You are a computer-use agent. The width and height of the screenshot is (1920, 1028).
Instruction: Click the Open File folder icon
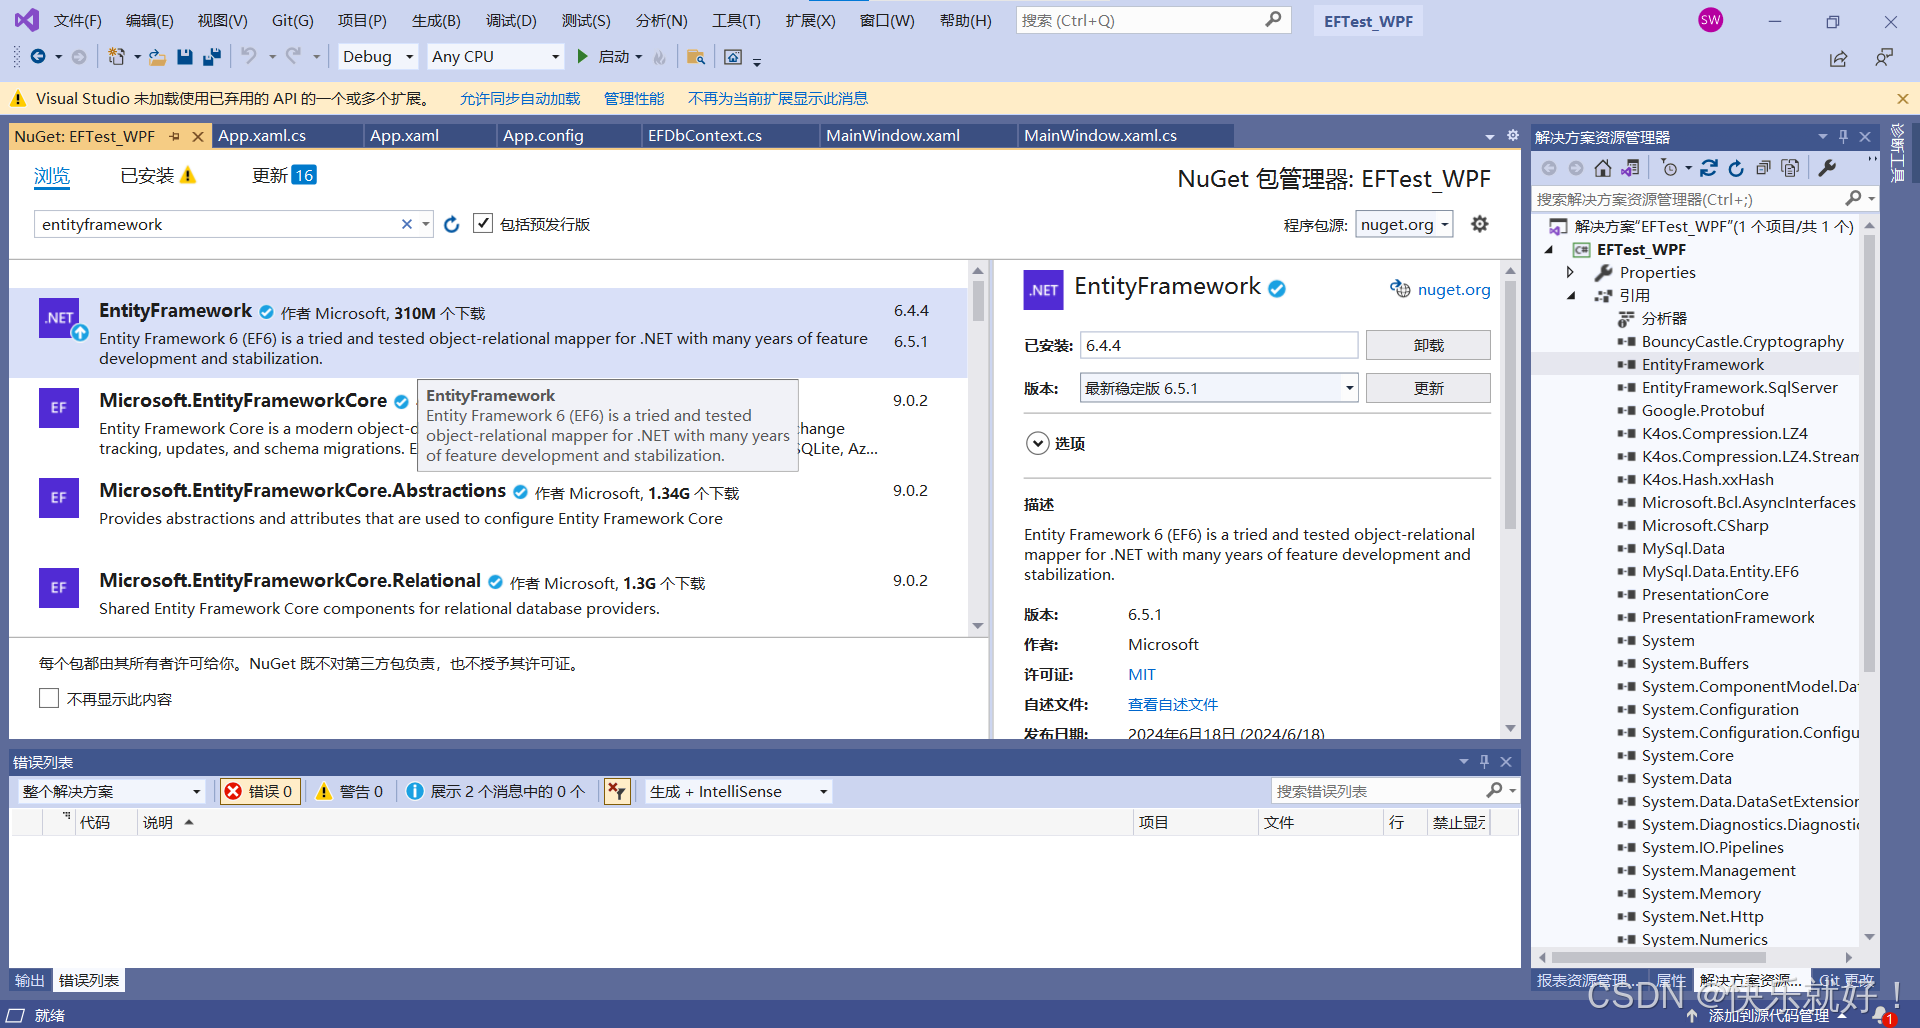(x=157, y=57)
